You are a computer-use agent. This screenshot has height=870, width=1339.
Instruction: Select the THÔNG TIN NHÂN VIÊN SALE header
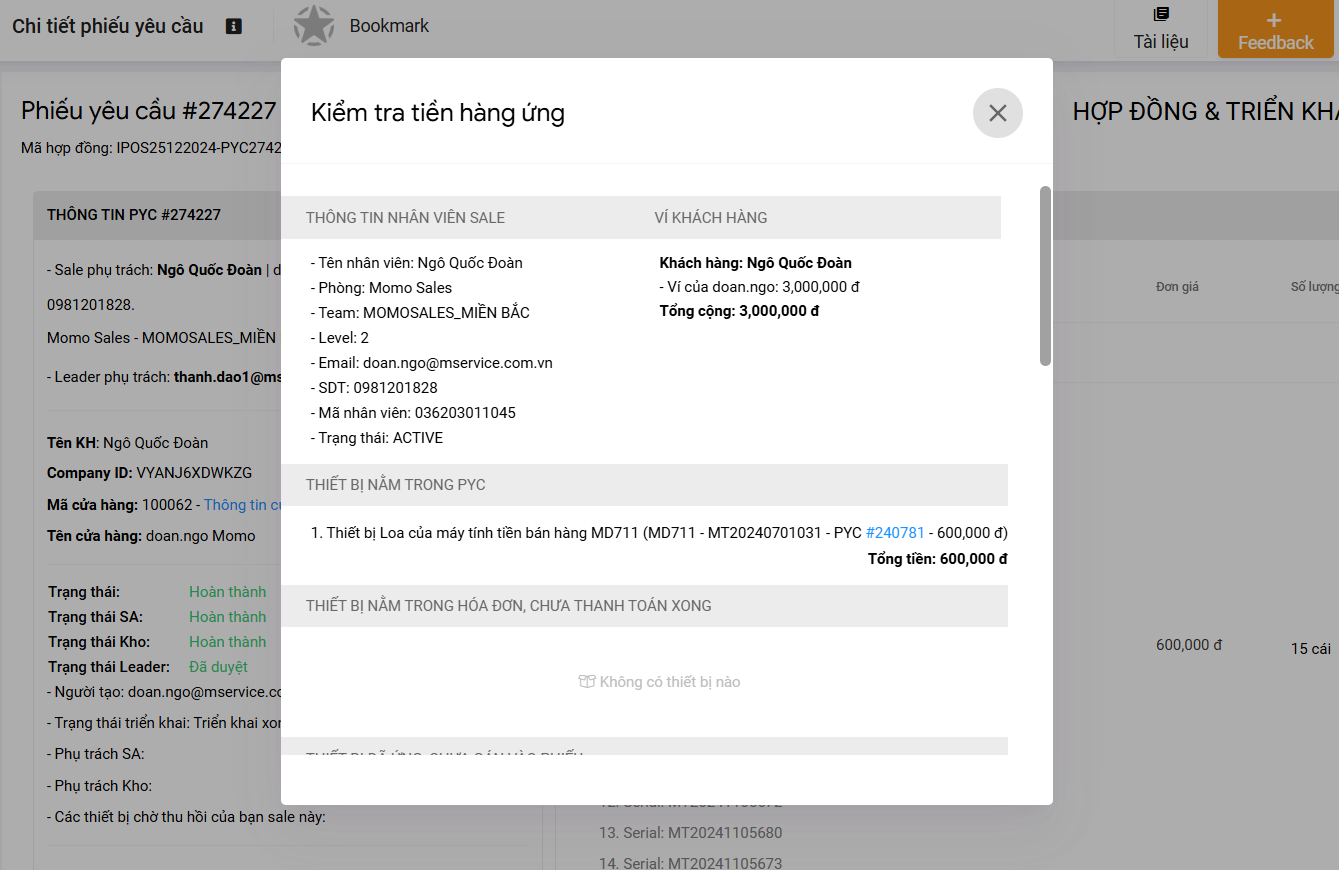(405, 218)
